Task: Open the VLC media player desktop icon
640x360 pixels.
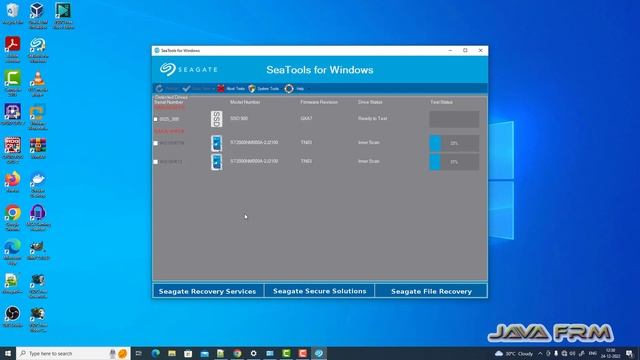Action: [x=38, y=83]
